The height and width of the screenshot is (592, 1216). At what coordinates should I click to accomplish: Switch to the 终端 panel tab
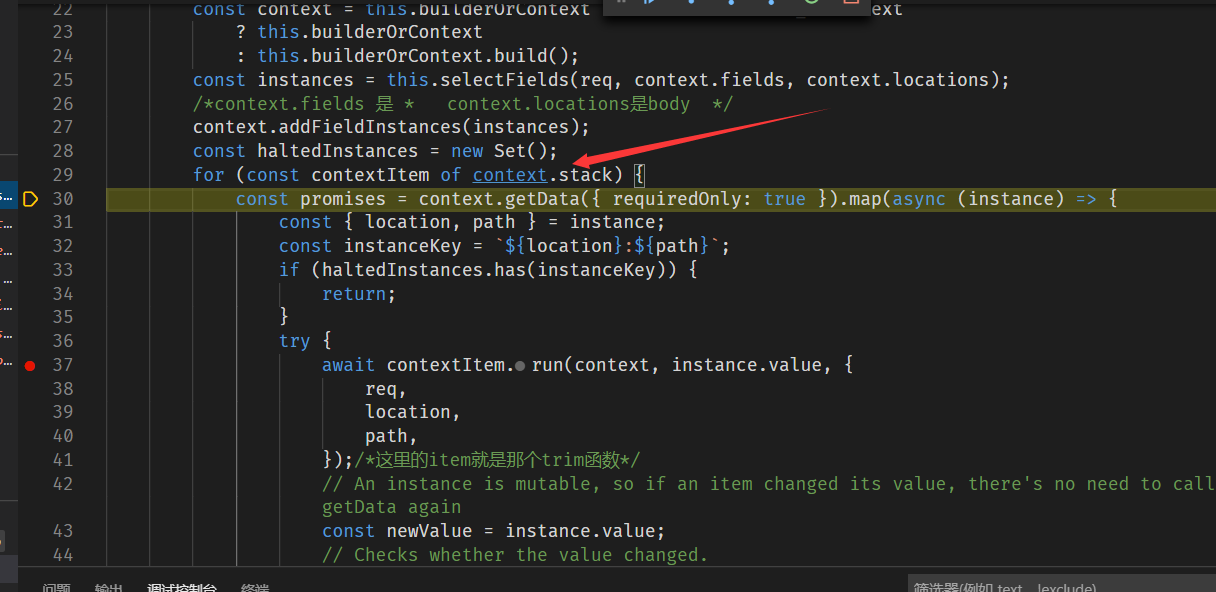[x=255, y=587]
